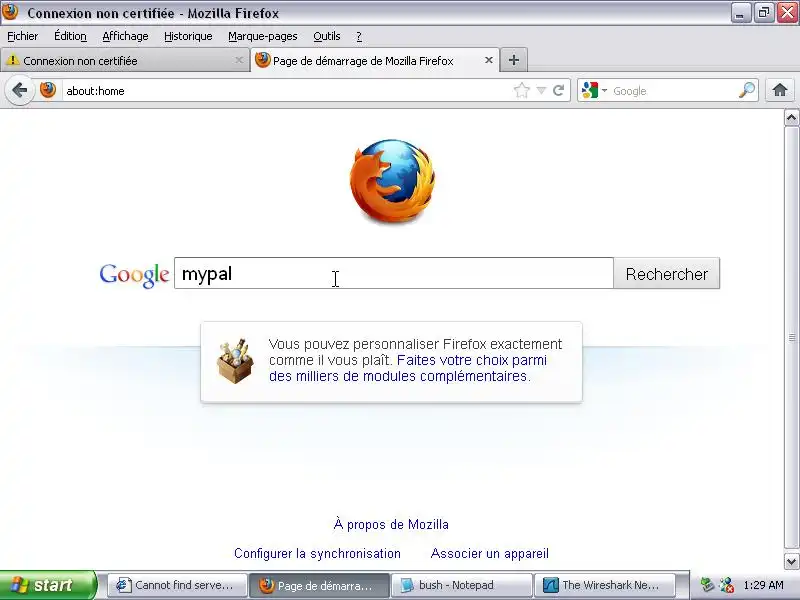Open the Affichage menu
This screenshot has width=800, height=600.
coord(125,36)
